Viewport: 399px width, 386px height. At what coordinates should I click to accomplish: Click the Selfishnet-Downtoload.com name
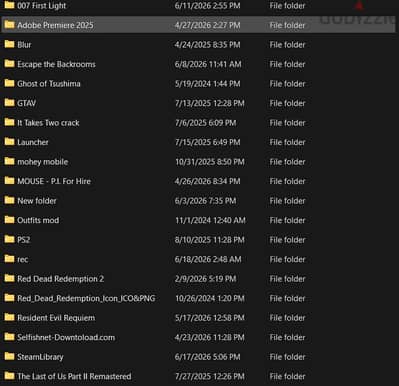pos(66,337)
